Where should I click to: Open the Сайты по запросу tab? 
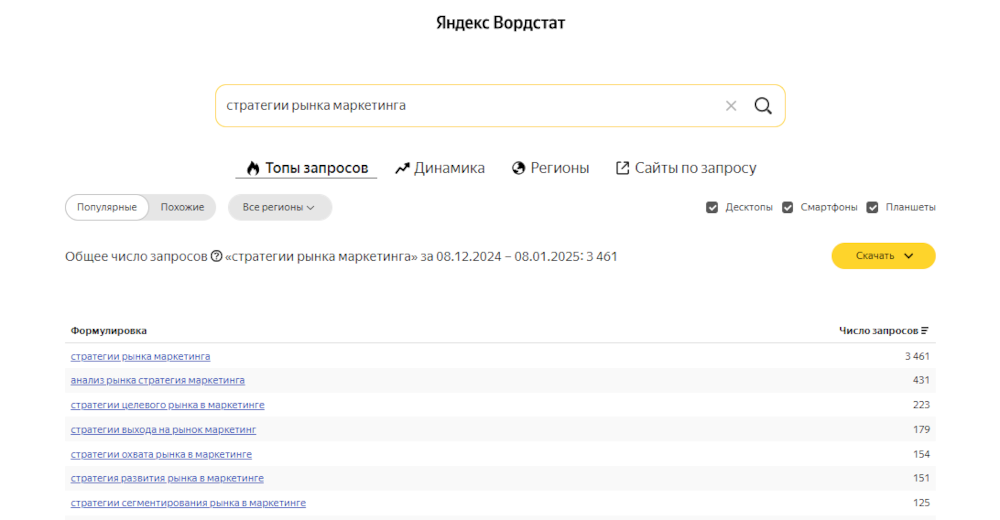(686, 168)
